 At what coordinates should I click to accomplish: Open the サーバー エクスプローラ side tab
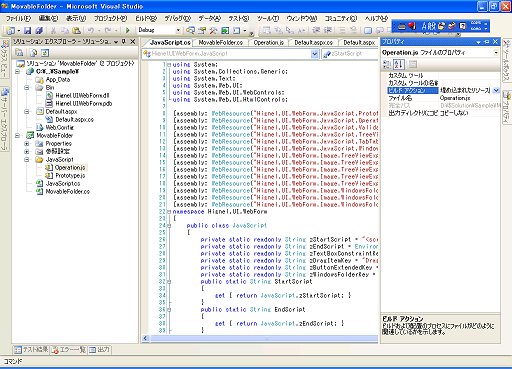pyautogui.click(x=5, y=119)
